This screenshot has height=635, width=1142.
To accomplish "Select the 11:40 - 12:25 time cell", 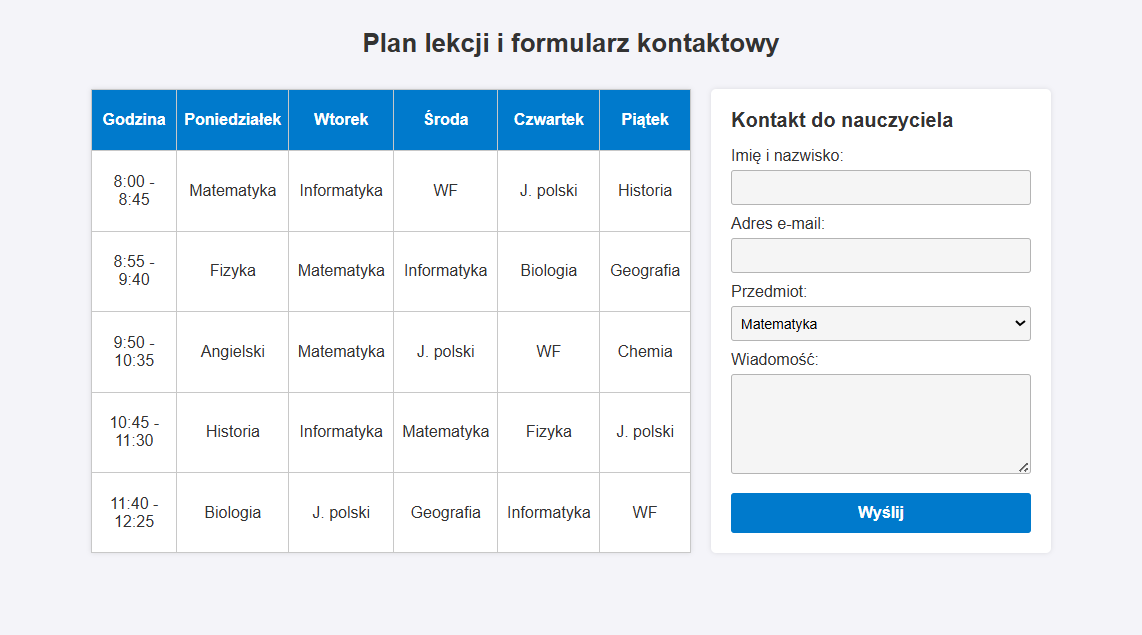I will coord(134,513).
